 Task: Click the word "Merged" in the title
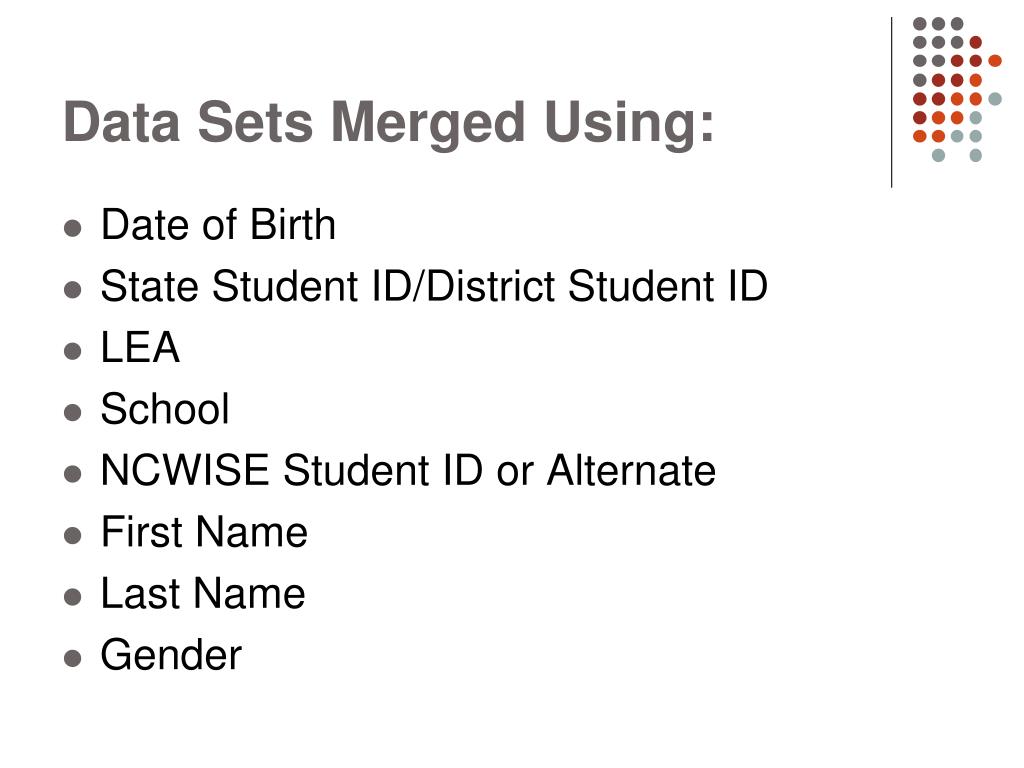click(428, 124)
